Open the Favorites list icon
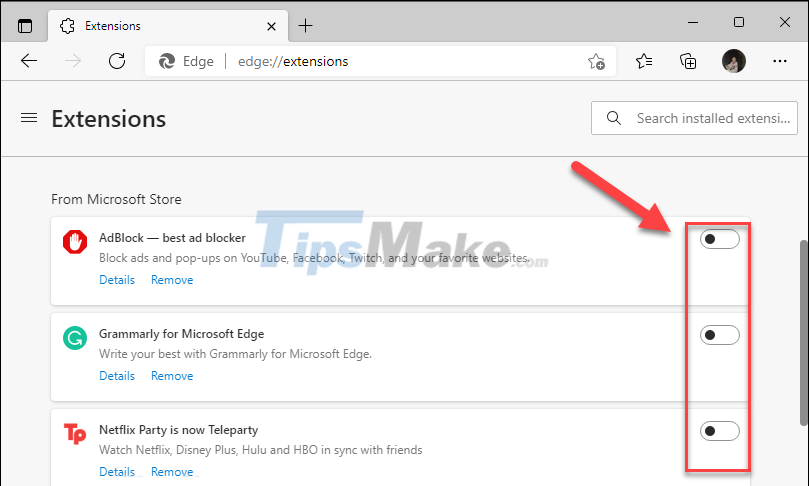The width and height of the screenshot is (809, 486). coord(644,61)
